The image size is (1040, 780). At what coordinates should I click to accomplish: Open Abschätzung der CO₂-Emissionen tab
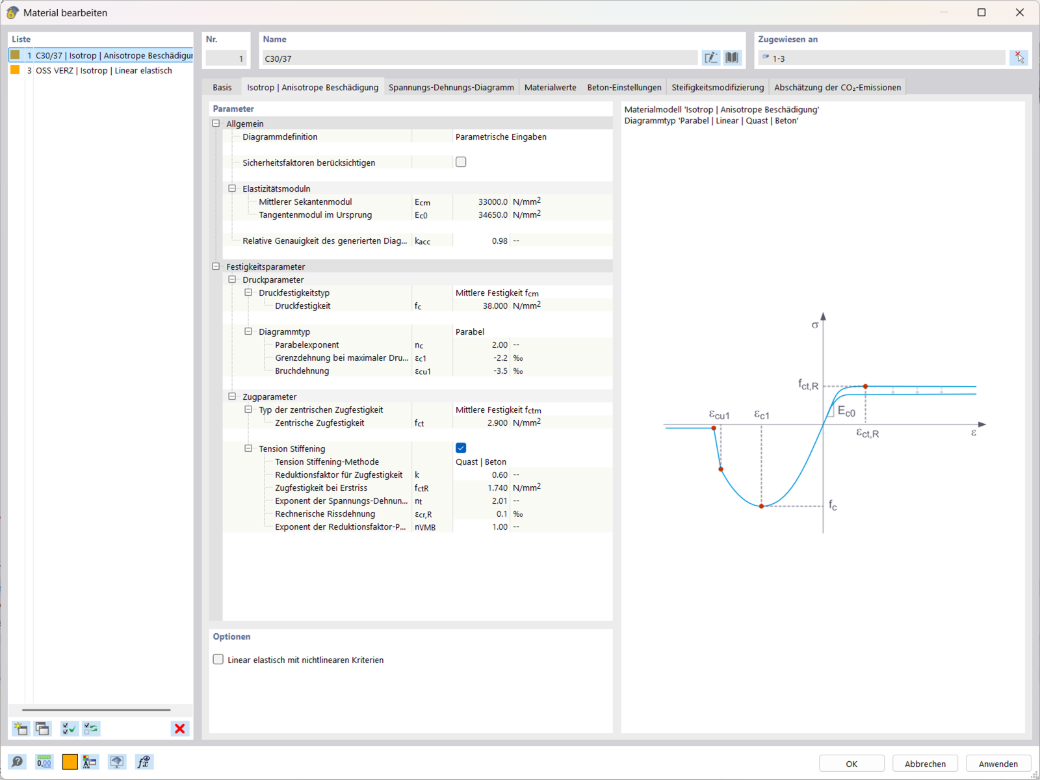[838, 87]
